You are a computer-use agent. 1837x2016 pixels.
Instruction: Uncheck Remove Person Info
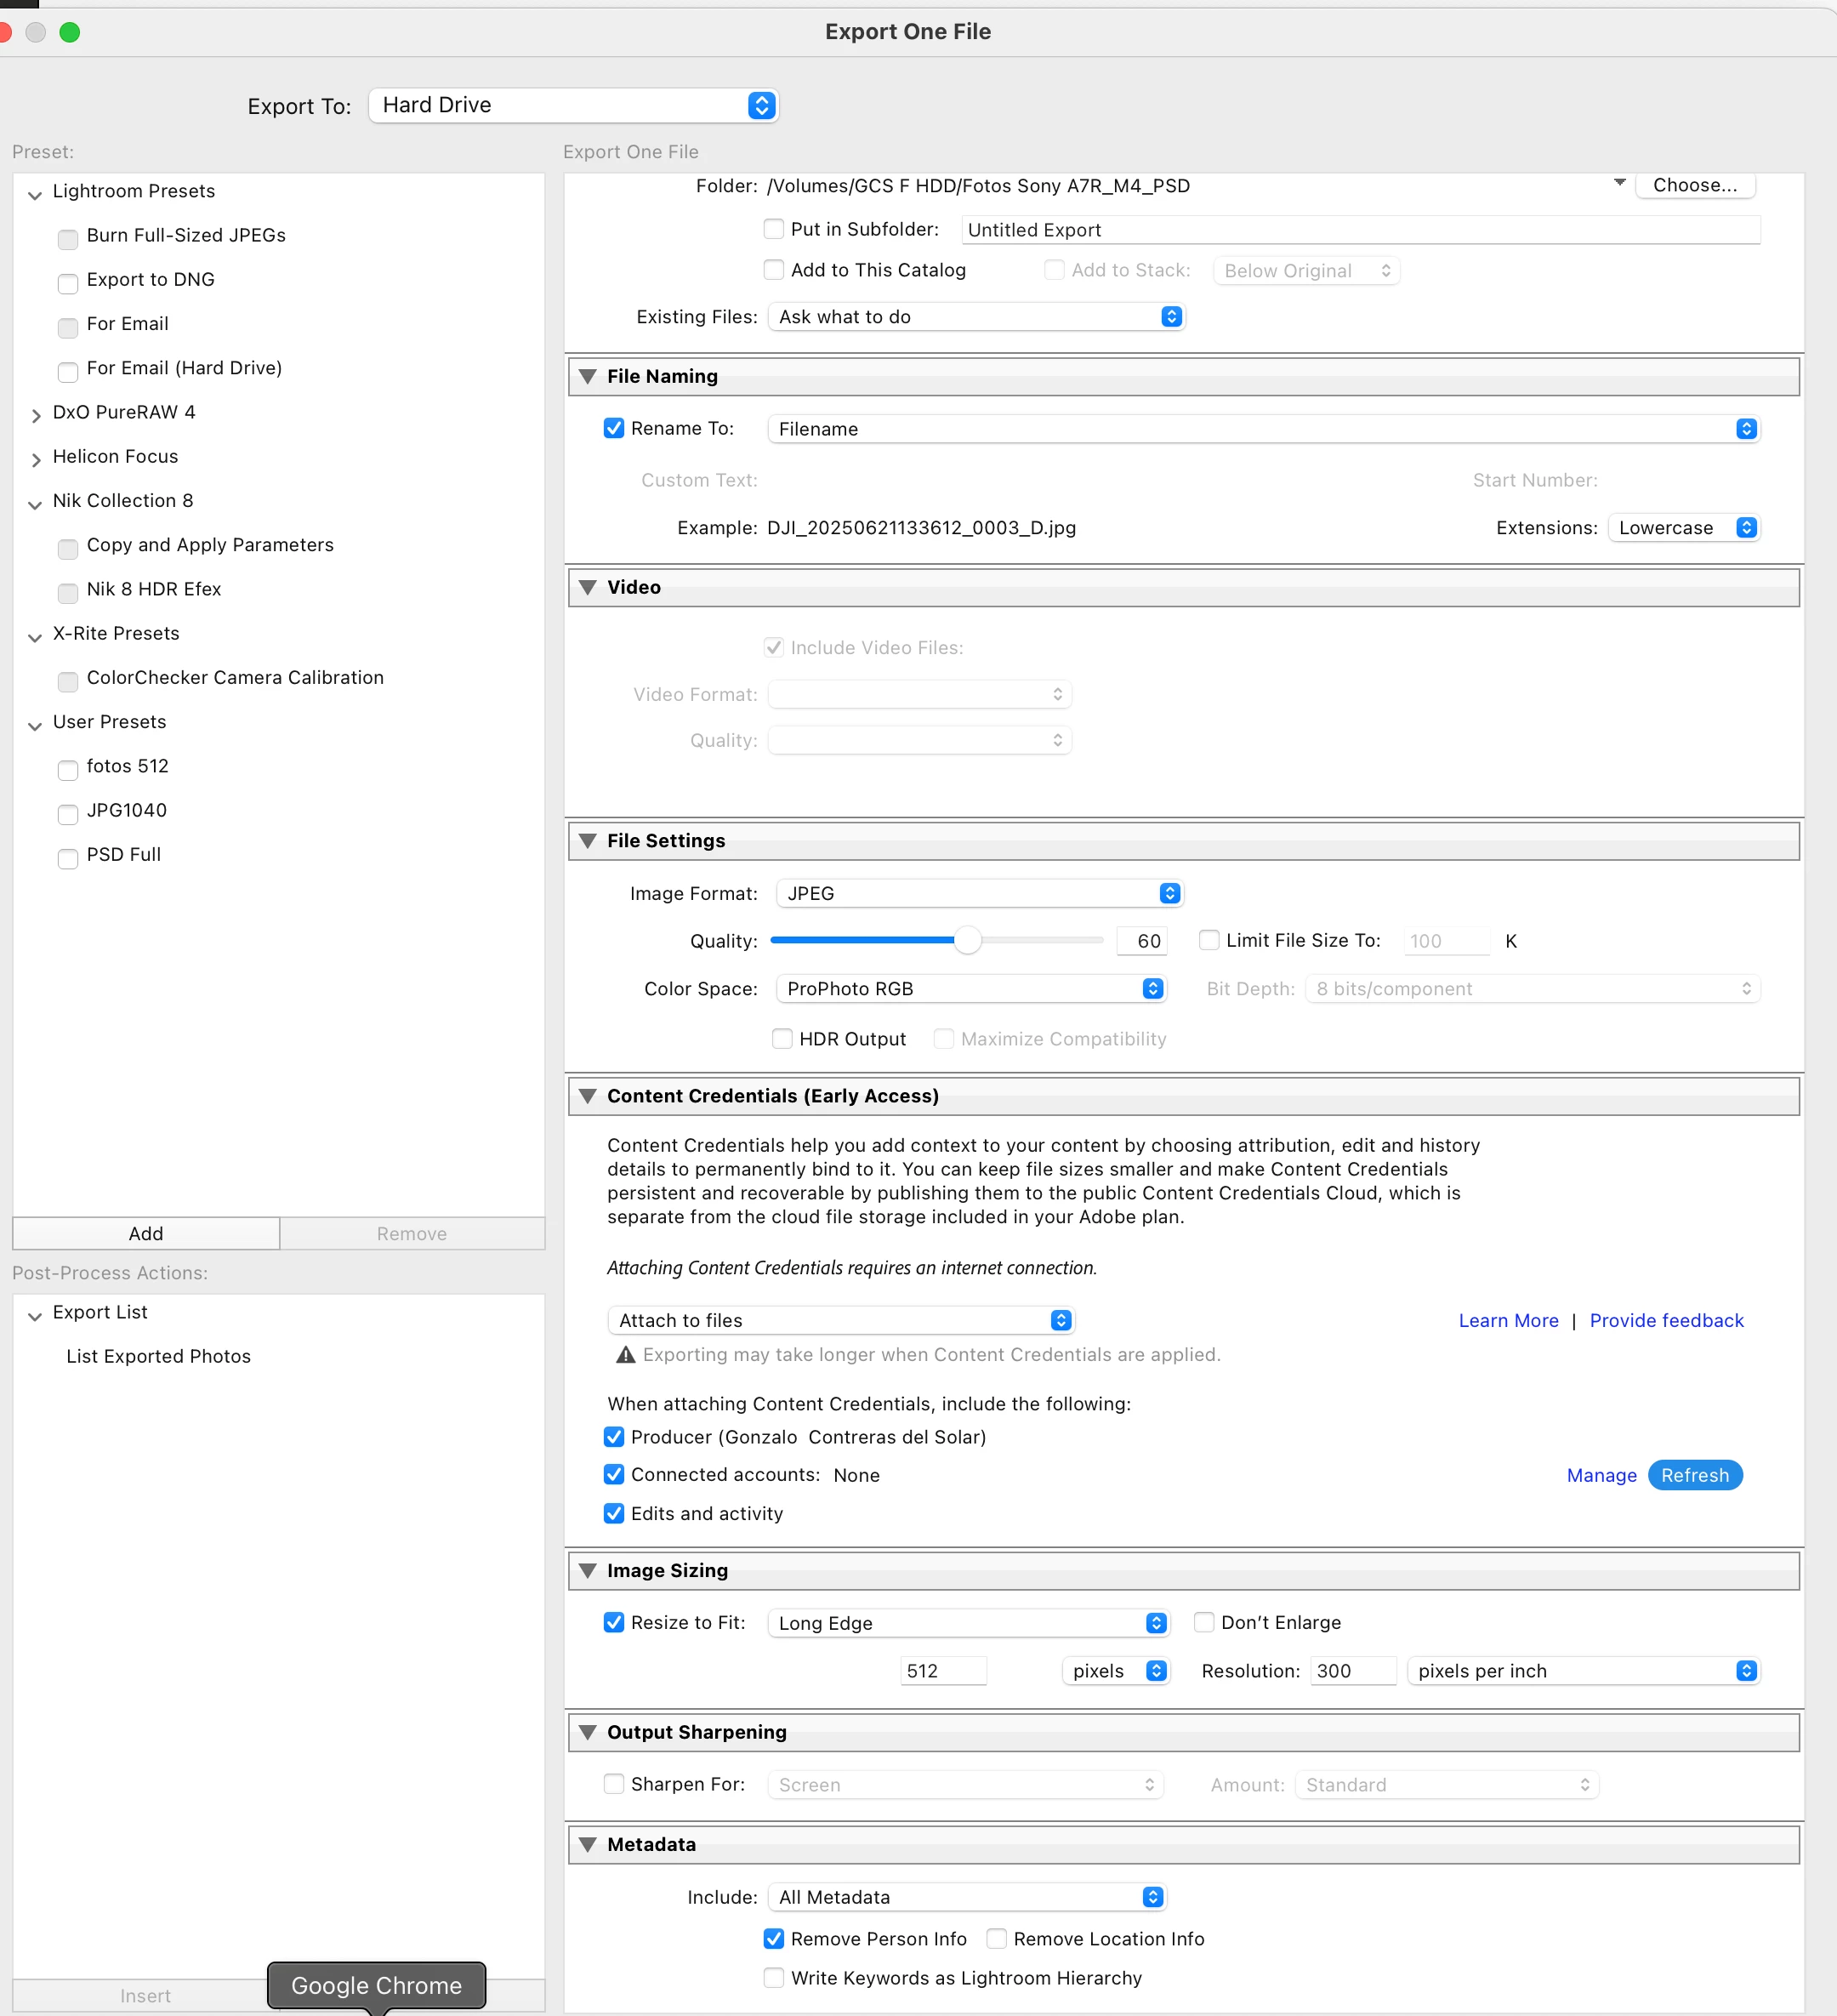(774, 1939)
